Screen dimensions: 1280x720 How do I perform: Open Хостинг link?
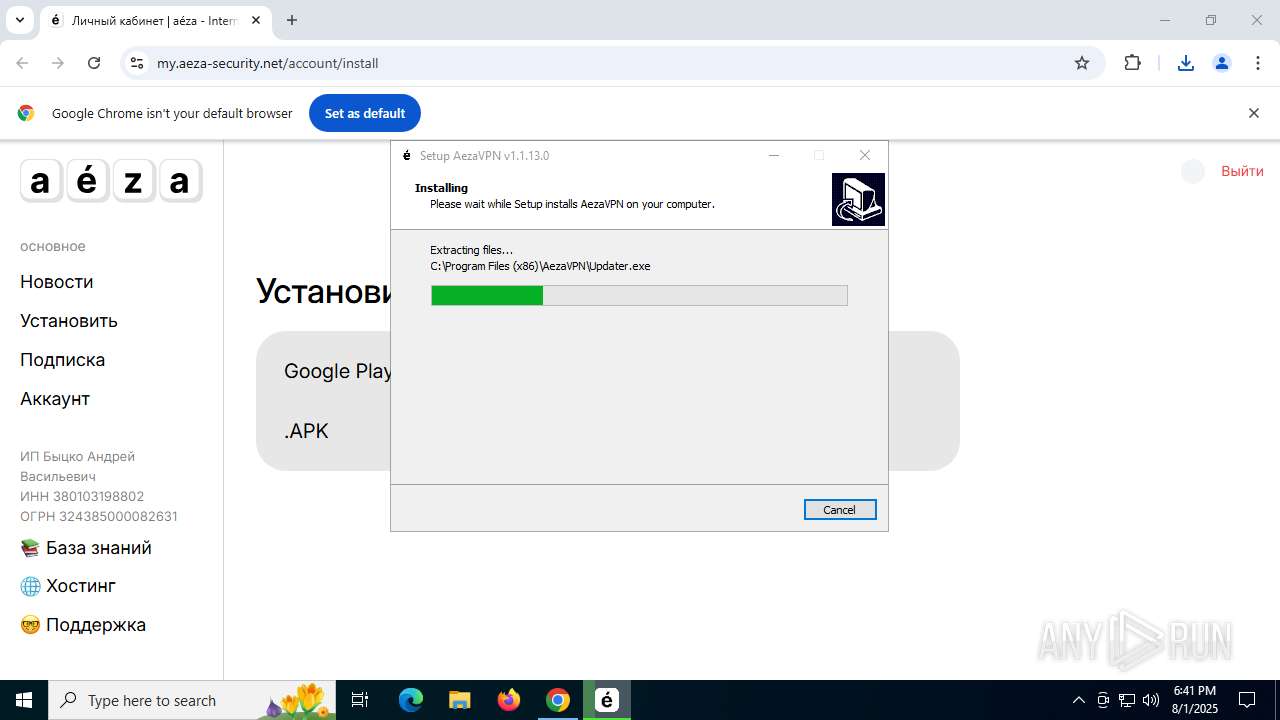click(68, 586)
